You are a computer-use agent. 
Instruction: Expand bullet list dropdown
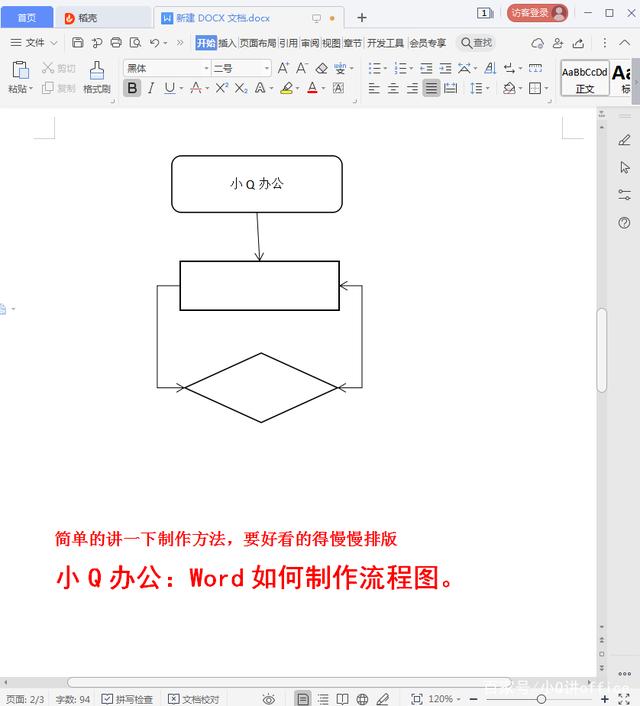coord(385,68)
